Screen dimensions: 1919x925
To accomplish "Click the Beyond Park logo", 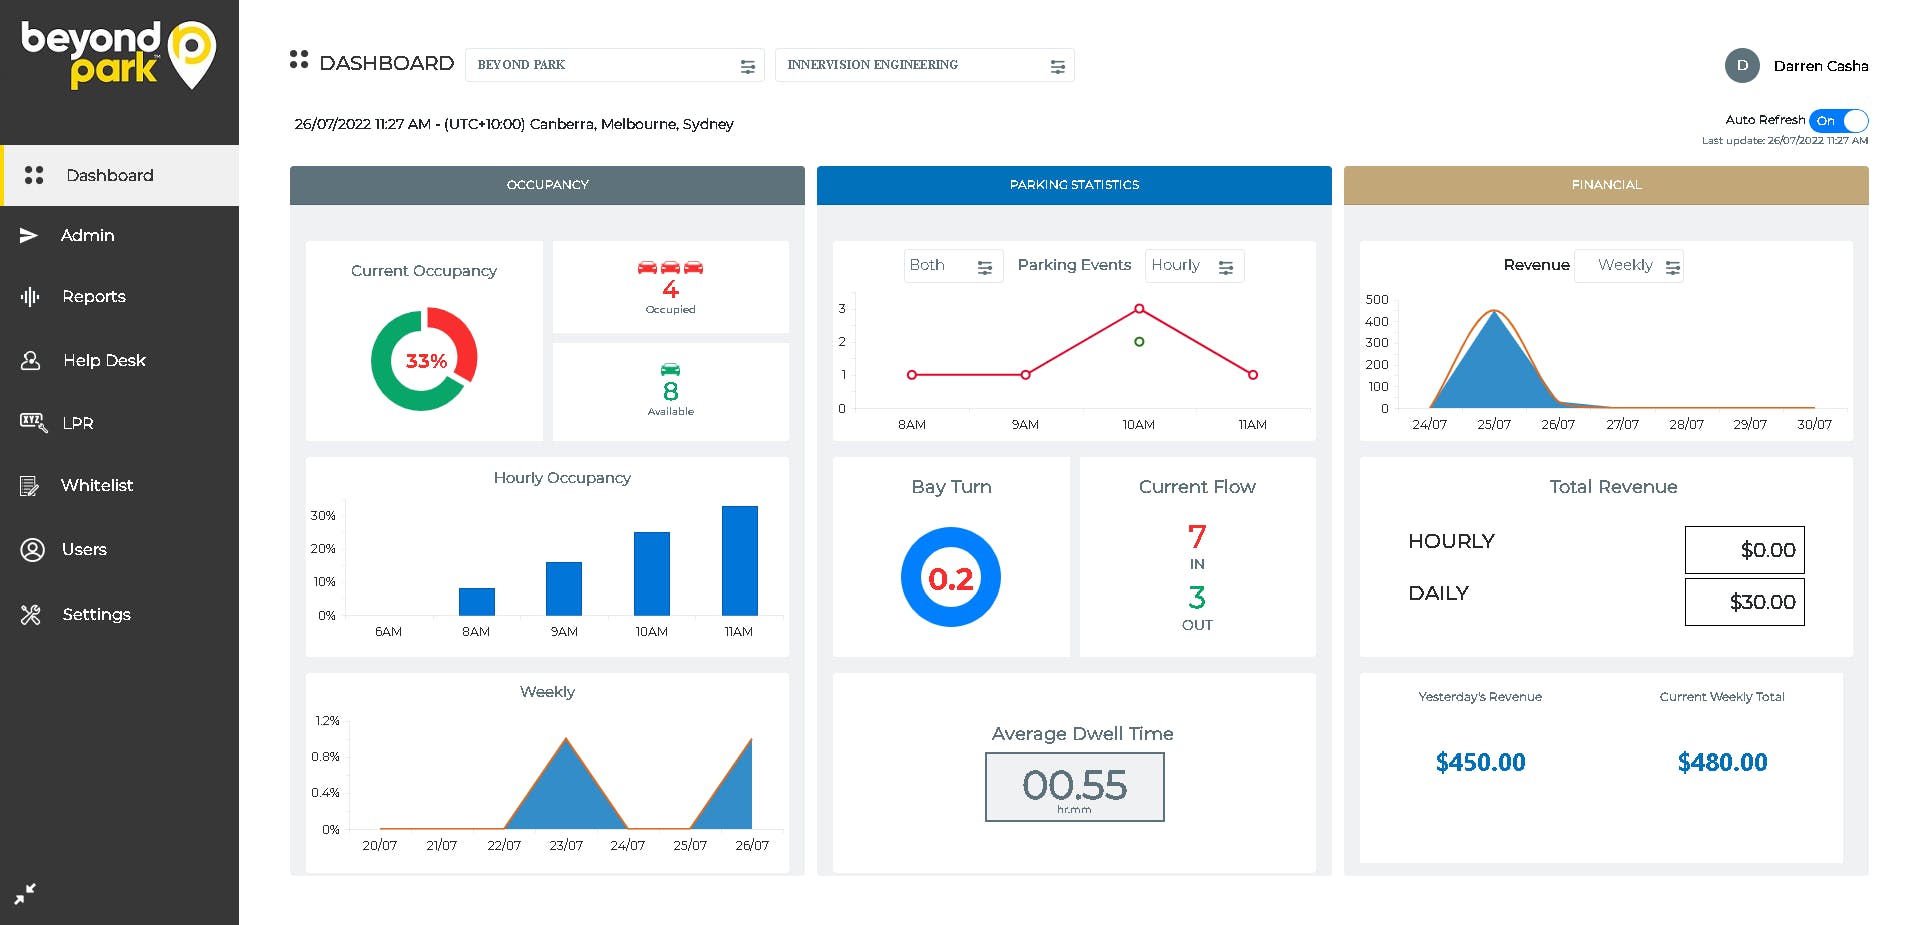I will pos(119,55).
